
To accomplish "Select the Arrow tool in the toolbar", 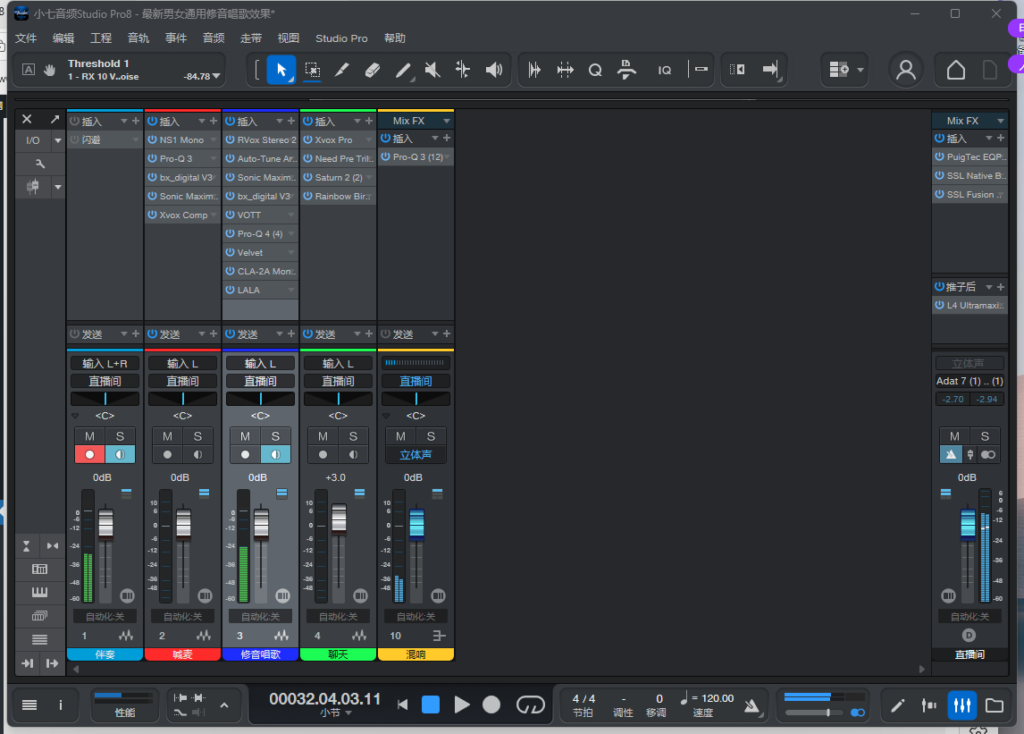I will pyautogui.click(x=281, y=70).
